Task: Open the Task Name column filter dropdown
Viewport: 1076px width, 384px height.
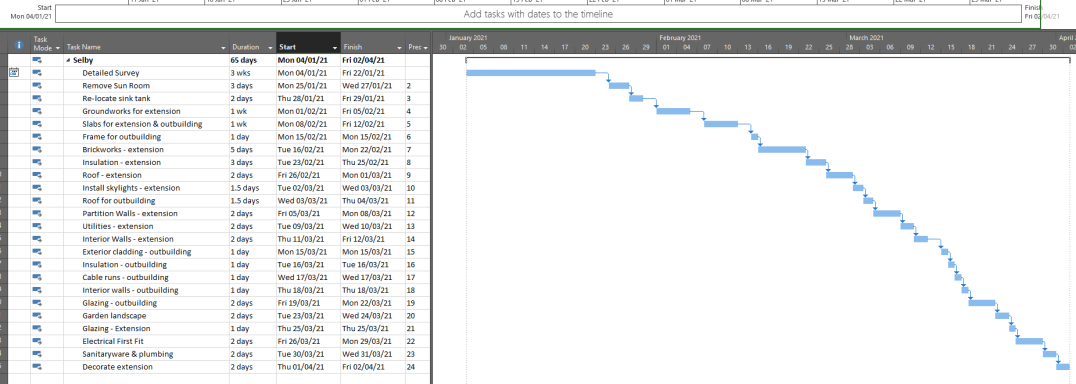Action: pyautogui.click(x=224, y=48)
